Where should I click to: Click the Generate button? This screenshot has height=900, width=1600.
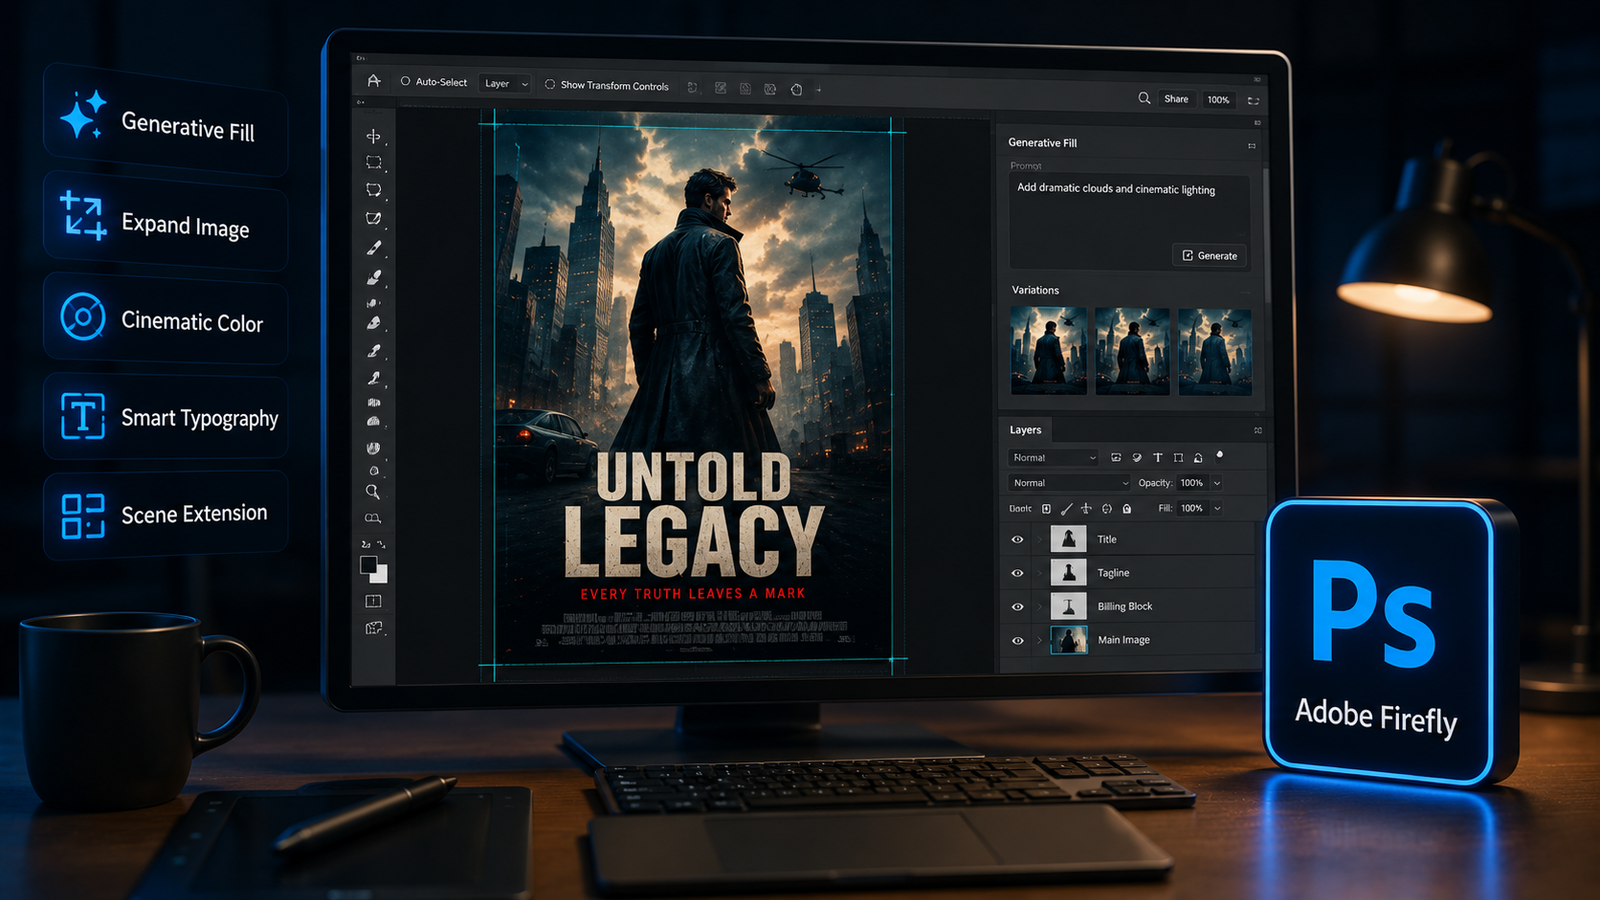pos(1210,256)
